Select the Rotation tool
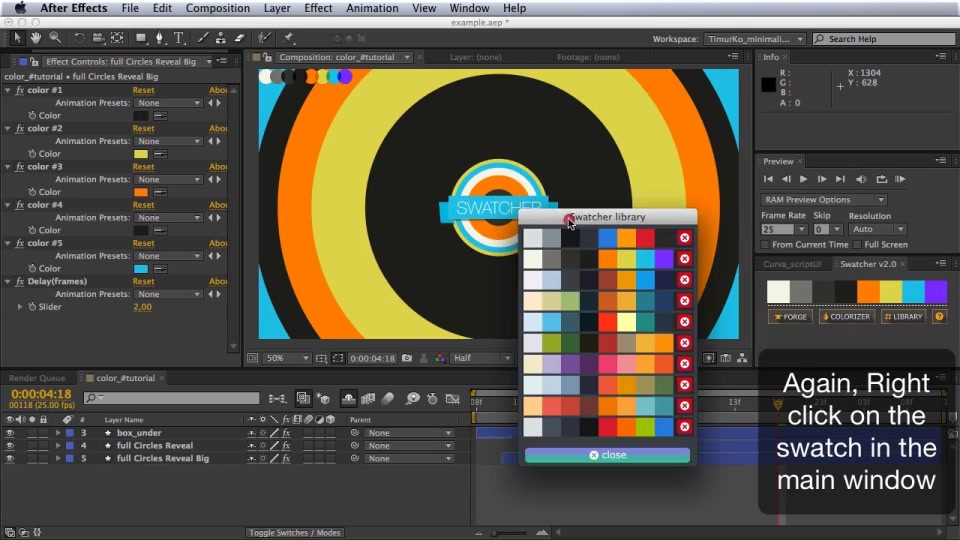The image size is (960, 540). [79, 38]
